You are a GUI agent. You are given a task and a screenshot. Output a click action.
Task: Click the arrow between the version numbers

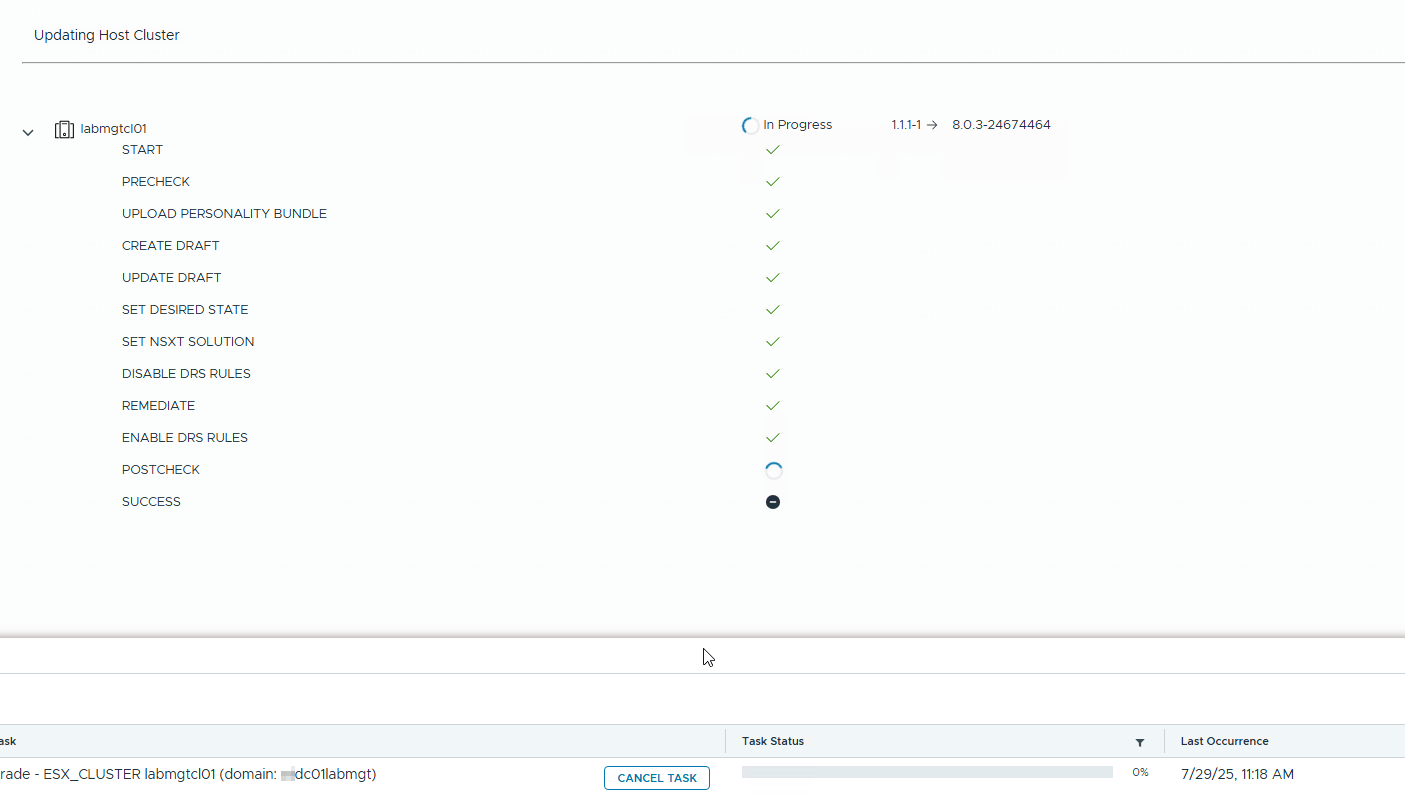pos(932,124)
